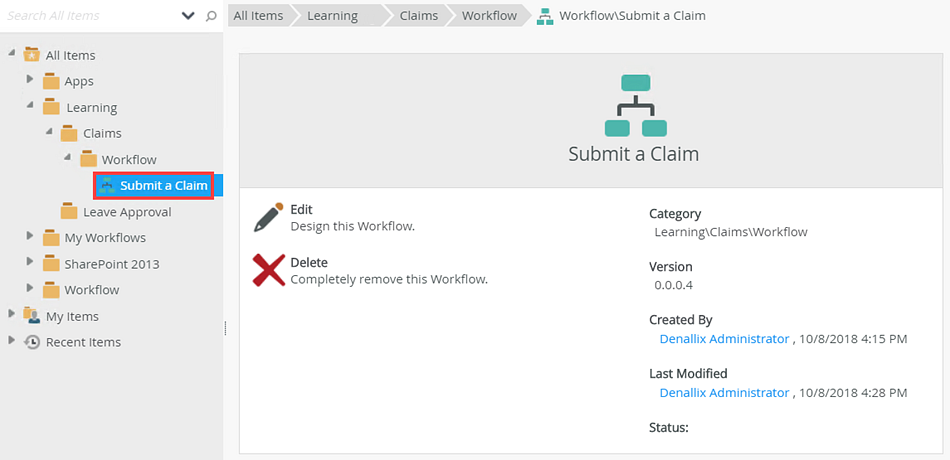Click the panel splitter handle
Image resolution: width=950 pixels, height=460 pixels.
point(225,328)
